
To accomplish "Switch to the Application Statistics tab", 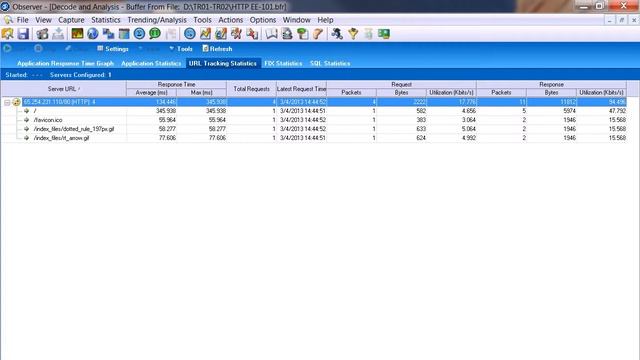I will pos(151,63).
